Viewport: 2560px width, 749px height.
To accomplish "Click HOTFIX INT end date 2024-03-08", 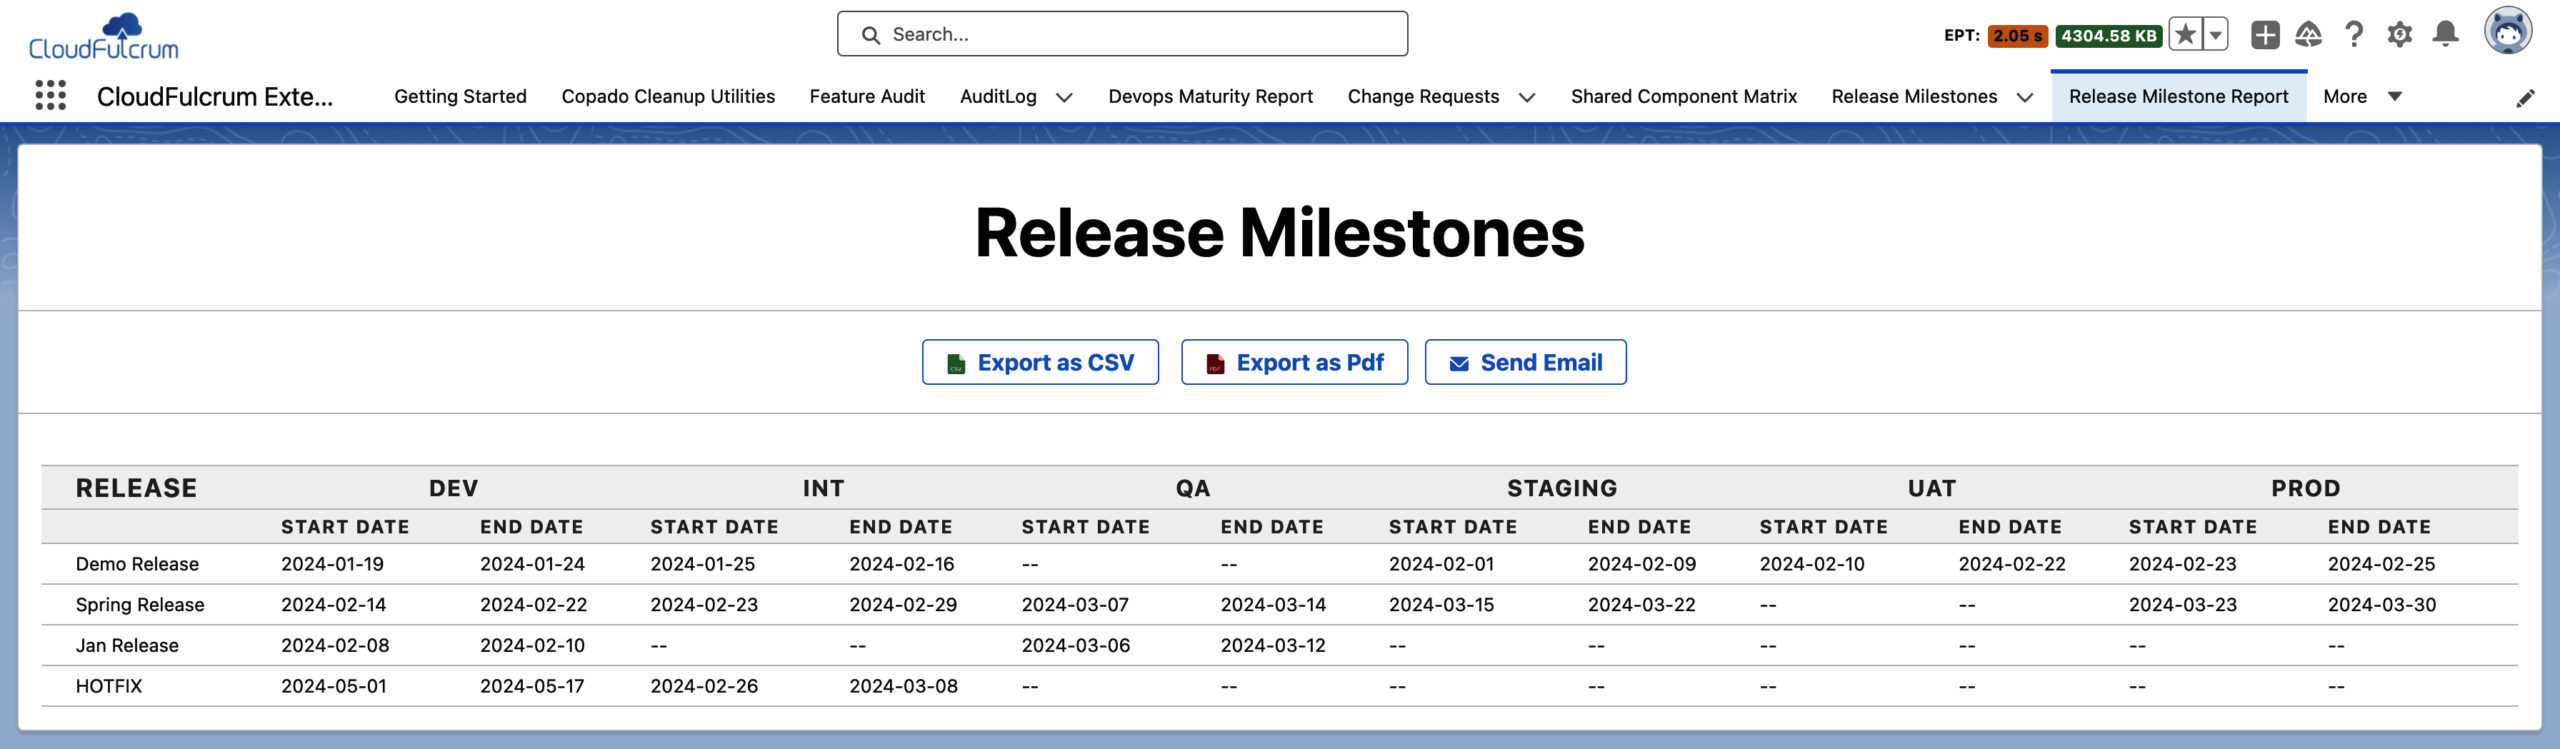I will pos(903,686).
